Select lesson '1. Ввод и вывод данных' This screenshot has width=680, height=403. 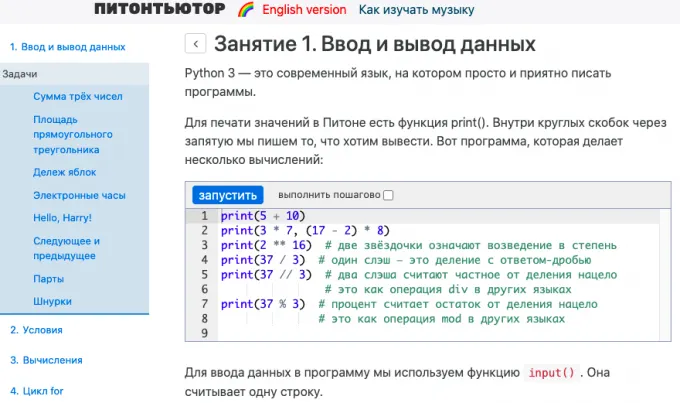tap(67, 47)
